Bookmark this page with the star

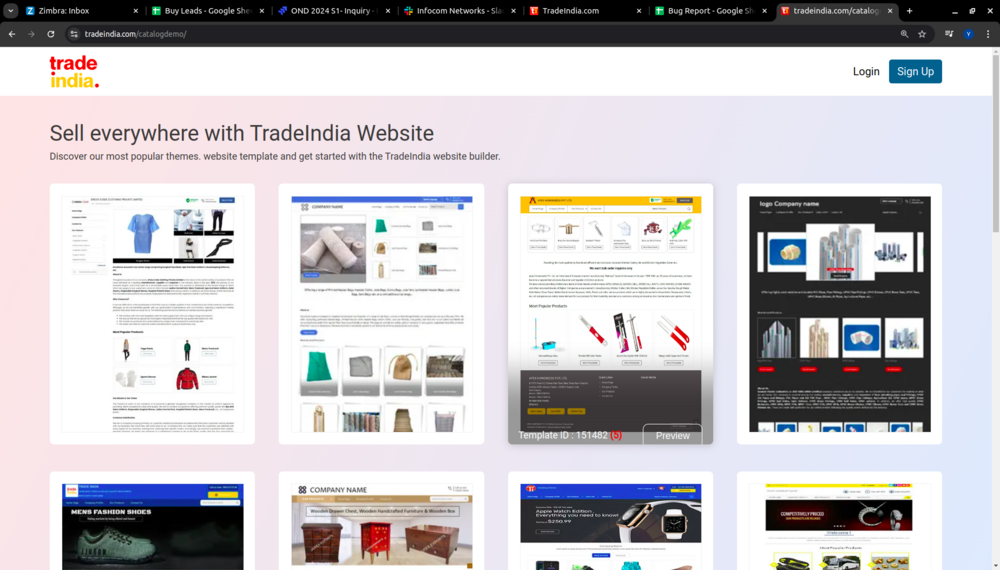(922, 34)
